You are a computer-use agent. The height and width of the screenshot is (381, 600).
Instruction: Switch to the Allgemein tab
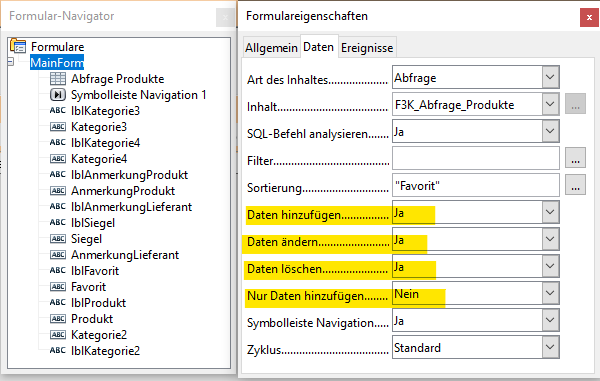(x=271, y=48)
